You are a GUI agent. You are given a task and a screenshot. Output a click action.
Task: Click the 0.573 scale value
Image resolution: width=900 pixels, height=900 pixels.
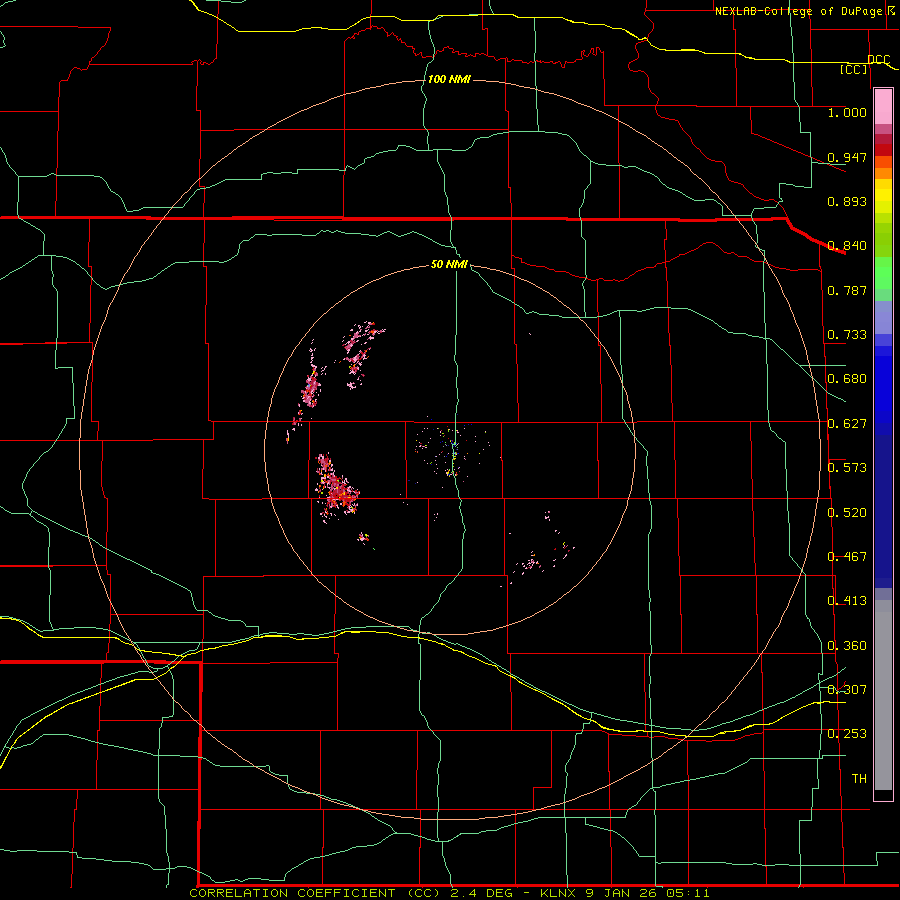(847, 468)
